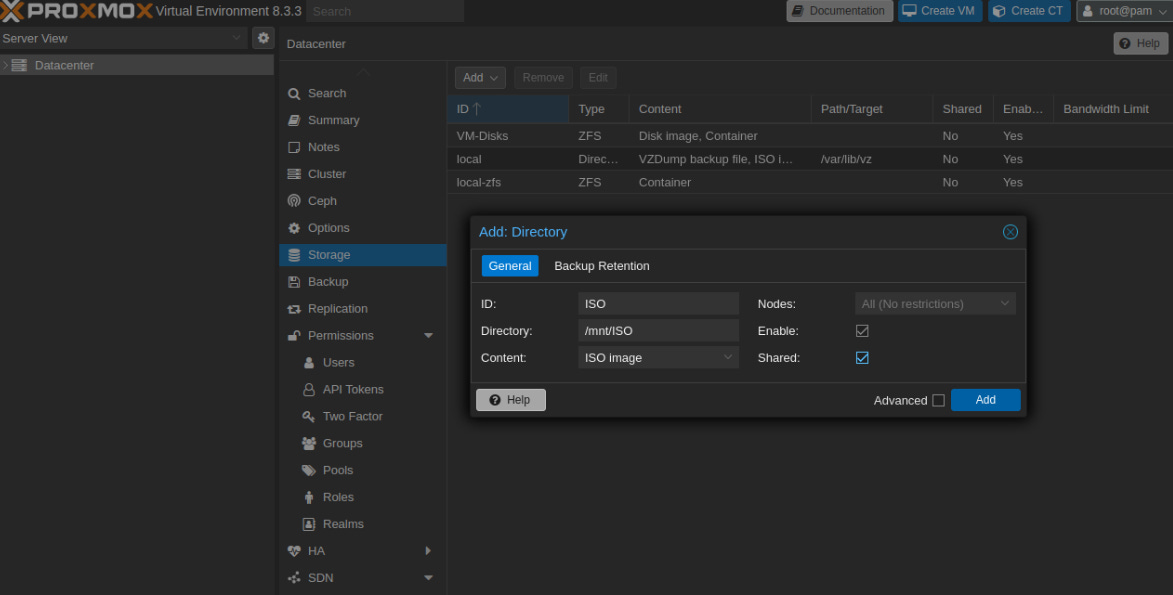Click the Shared column header
This screenshot has width=1173, height=595.
(x=963, y=109)
